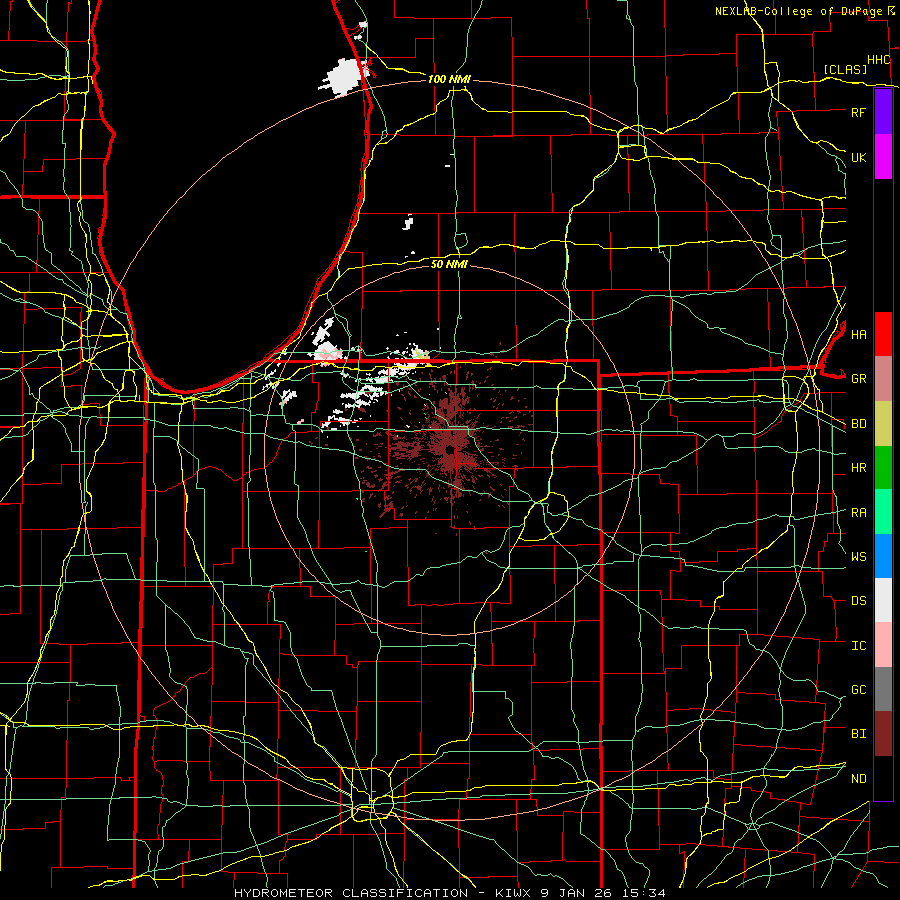Image resolution: width=900 pixels, height=900 pixels.
Task: Click the IC legend label
Action: click(x=858, y=646)
